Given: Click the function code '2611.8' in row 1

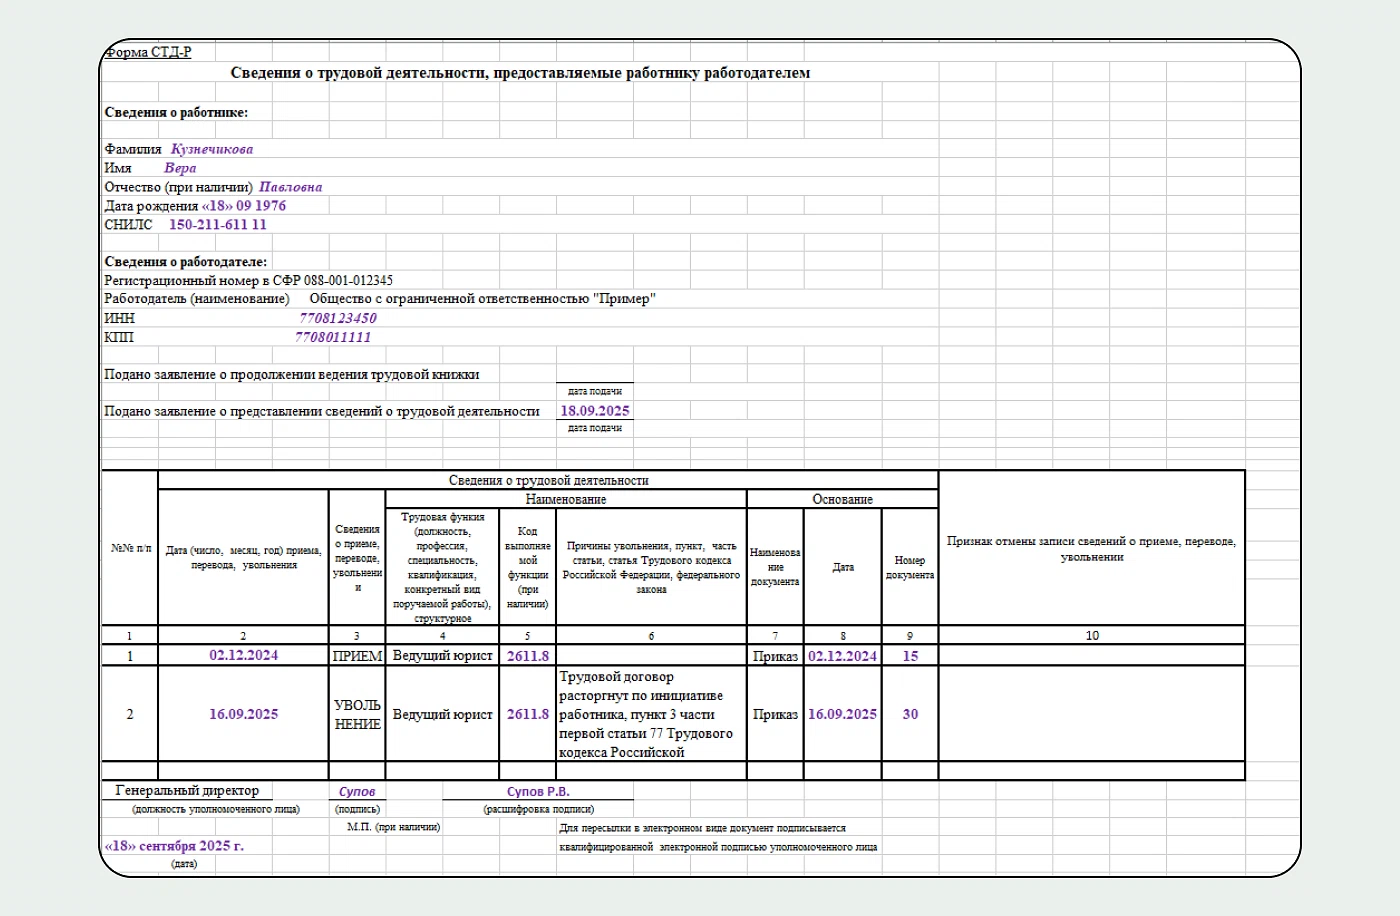Looking at the screenshot, I should [528, 656].
